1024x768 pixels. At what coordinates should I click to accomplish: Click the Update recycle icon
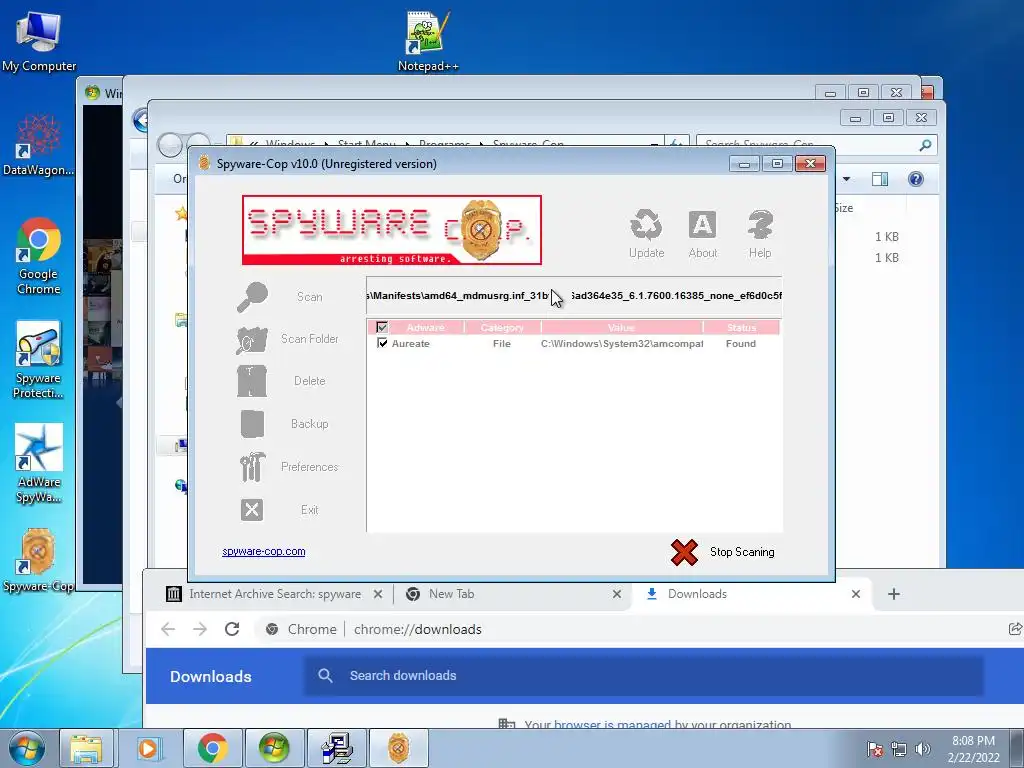[646, 225]
